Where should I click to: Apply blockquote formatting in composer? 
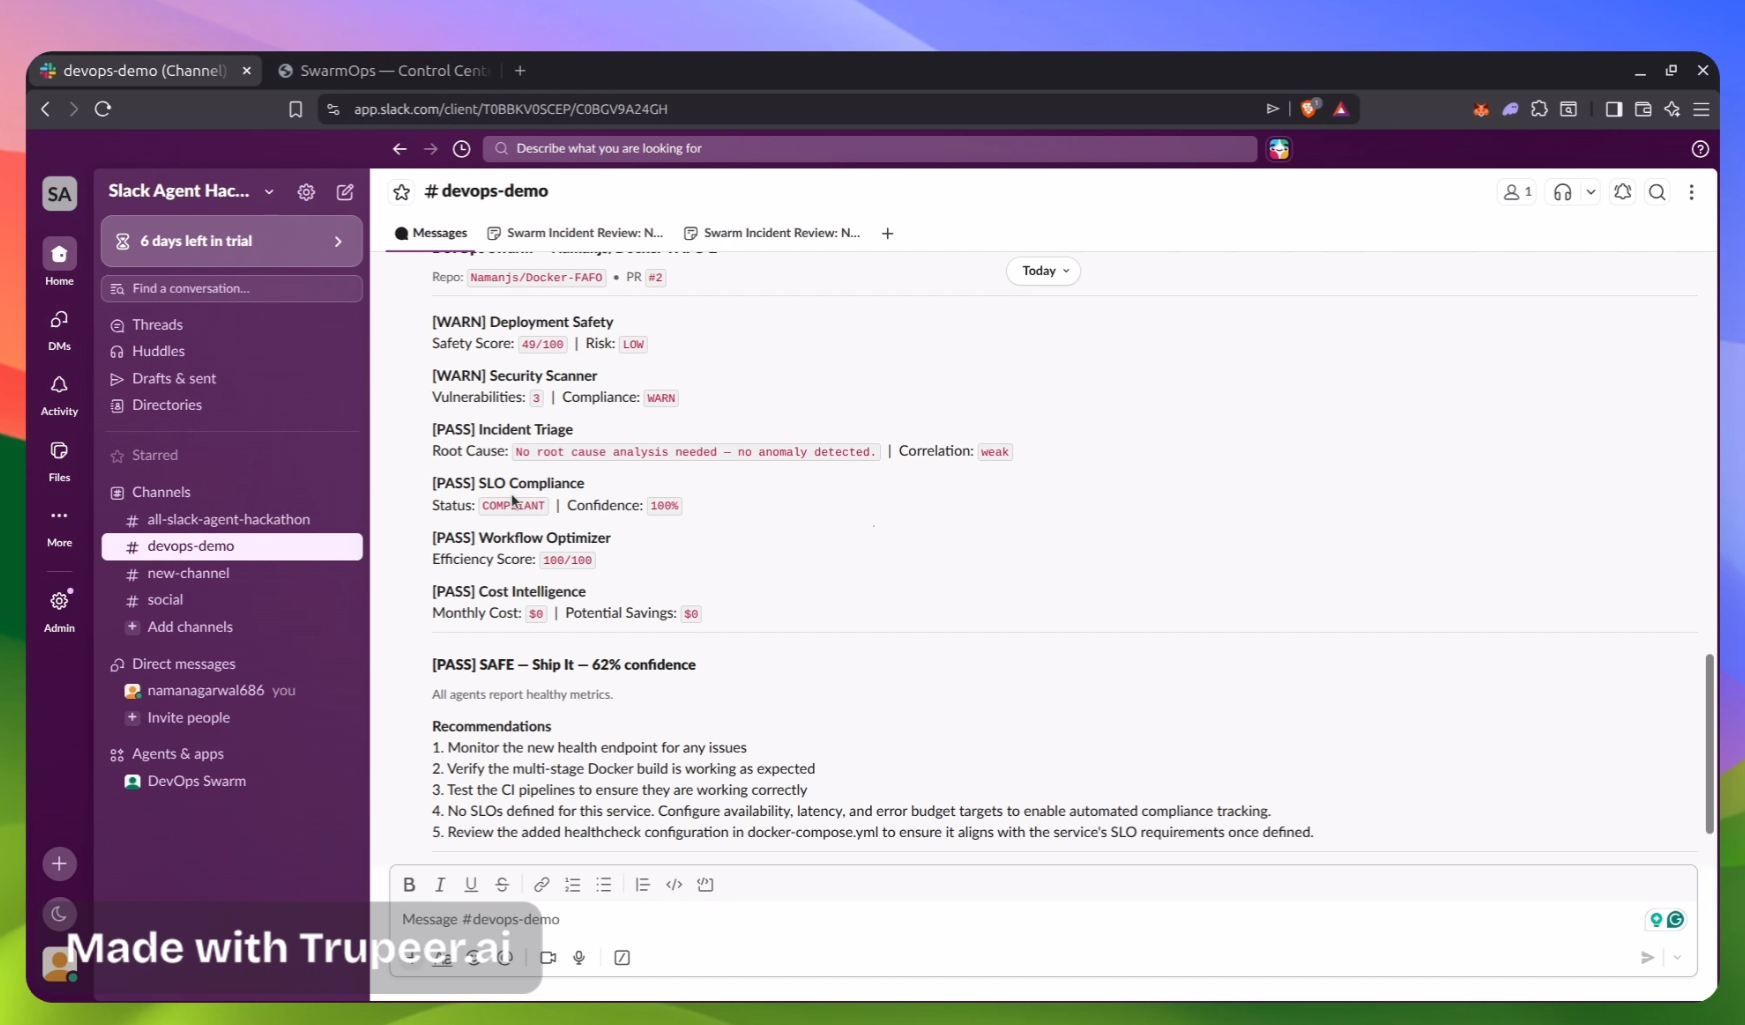pyautogui.click(x=642, y=885)
